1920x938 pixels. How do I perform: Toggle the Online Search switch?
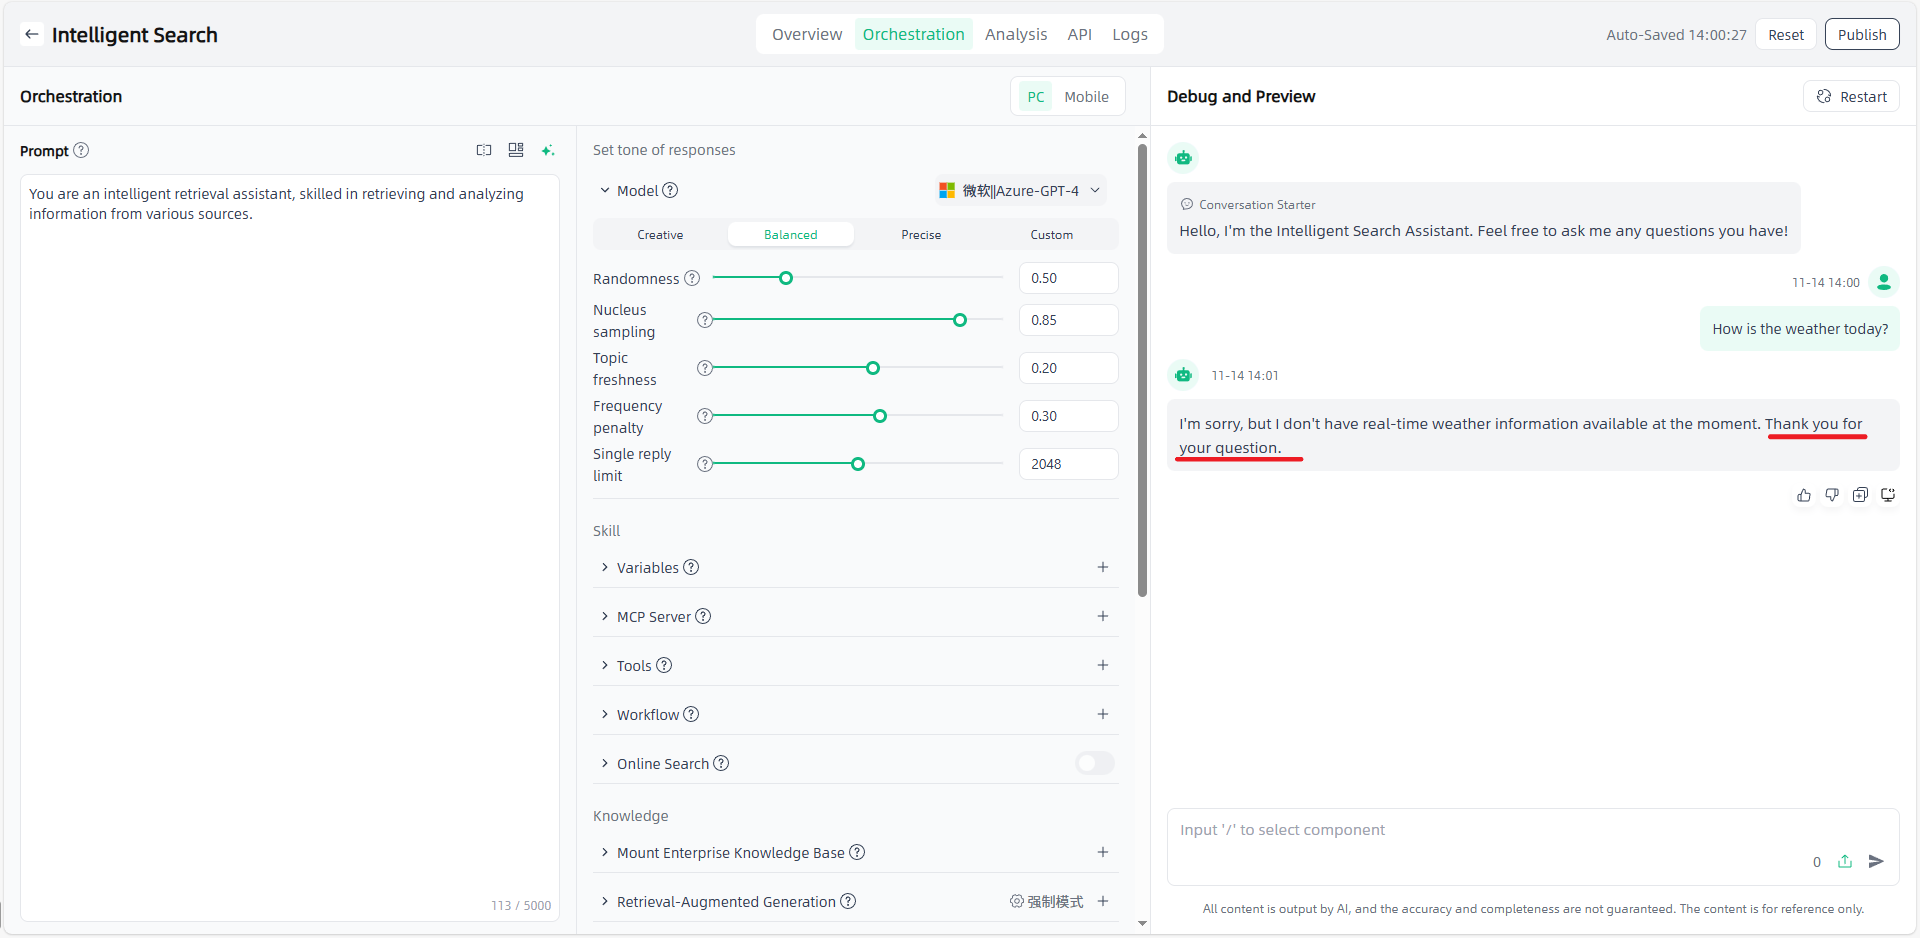click(x=1094, y=763)
